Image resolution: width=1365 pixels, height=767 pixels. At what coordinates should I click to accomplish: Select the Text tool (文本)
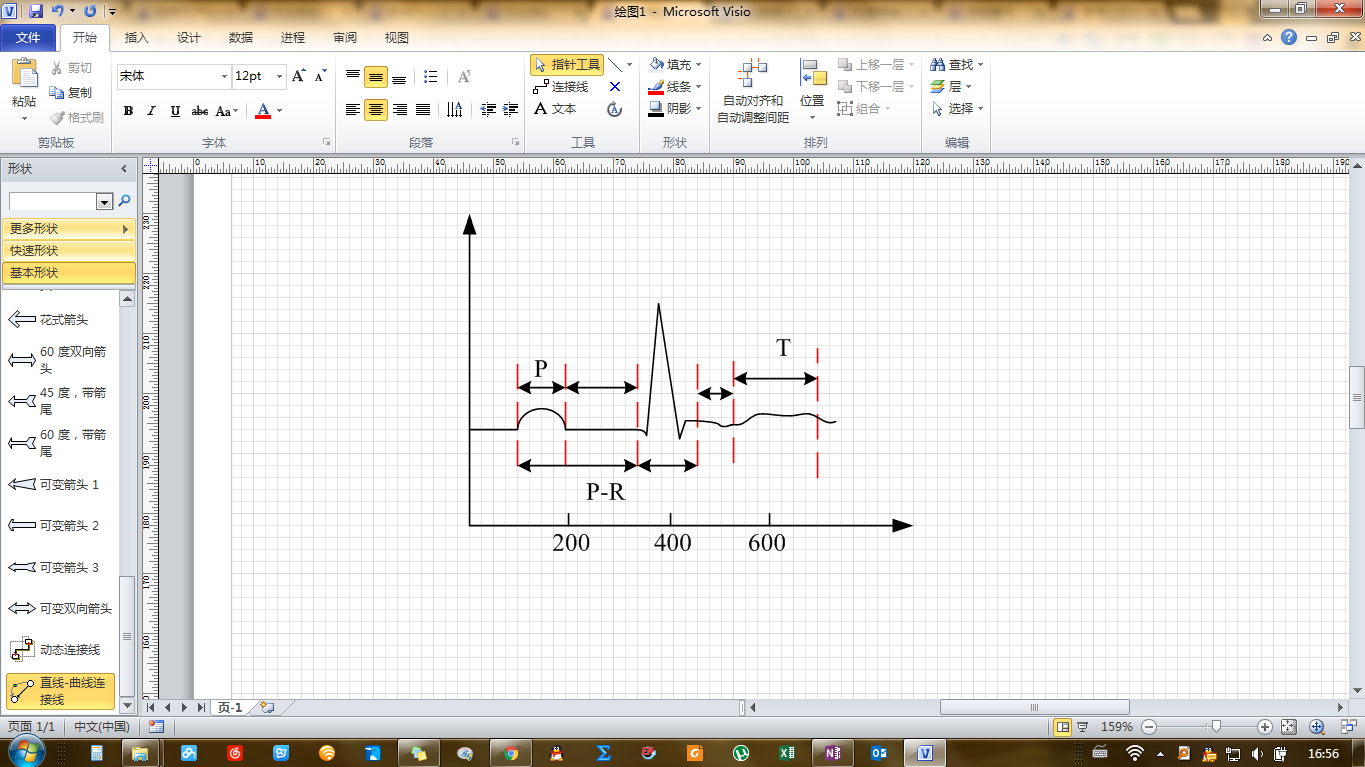[555, 109]
